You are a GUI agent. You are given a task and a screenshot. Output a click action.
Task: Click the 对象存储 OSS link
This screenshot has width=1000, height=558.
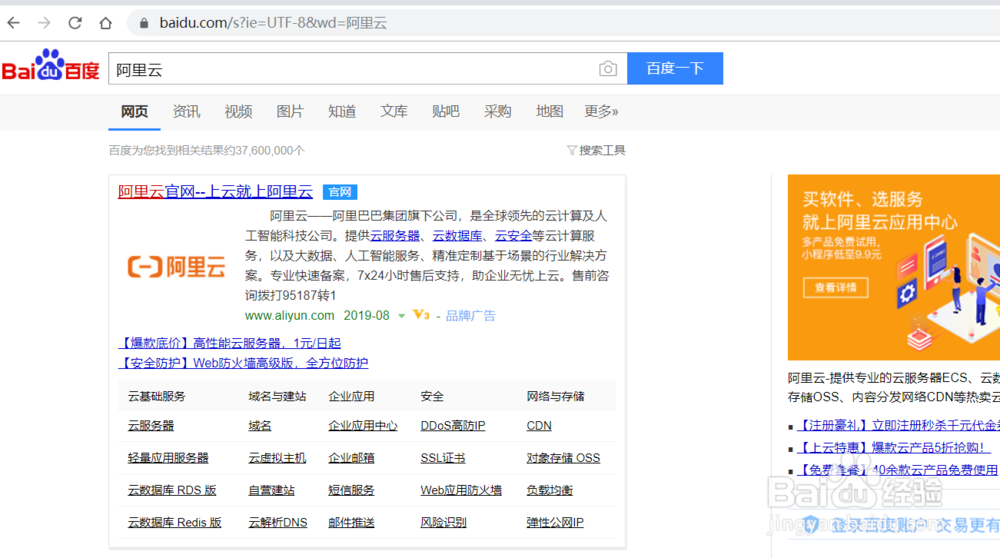[x=563, y=458]
